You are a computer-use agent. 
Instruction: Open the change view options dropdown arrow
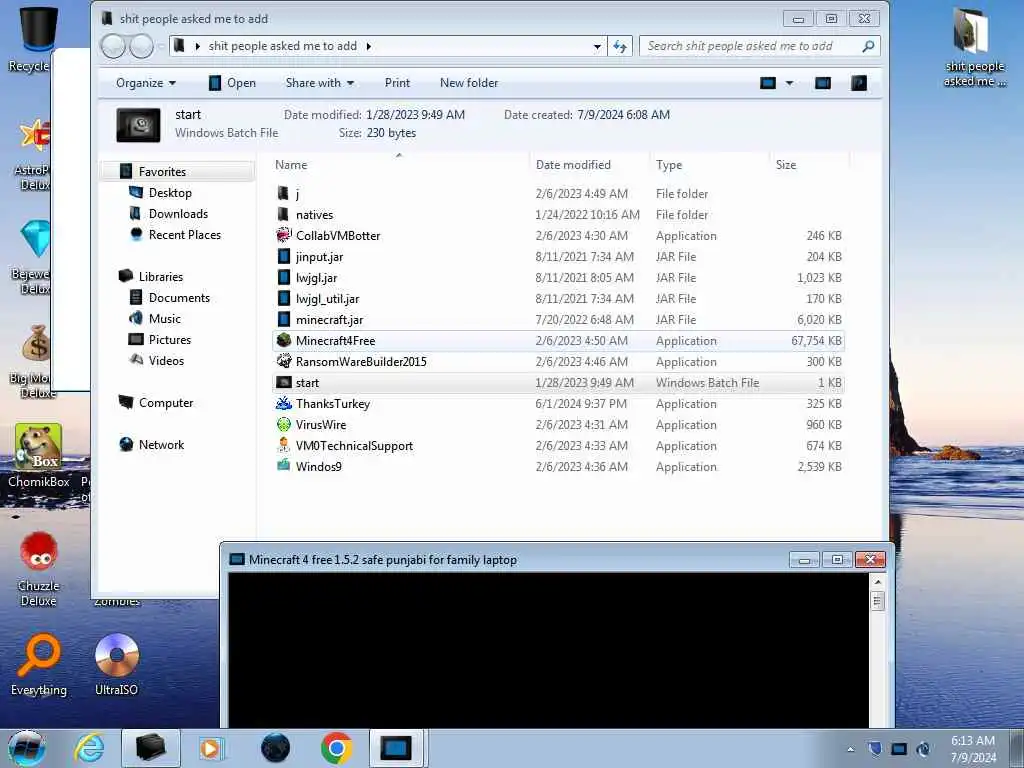click(x=789, y=83)
